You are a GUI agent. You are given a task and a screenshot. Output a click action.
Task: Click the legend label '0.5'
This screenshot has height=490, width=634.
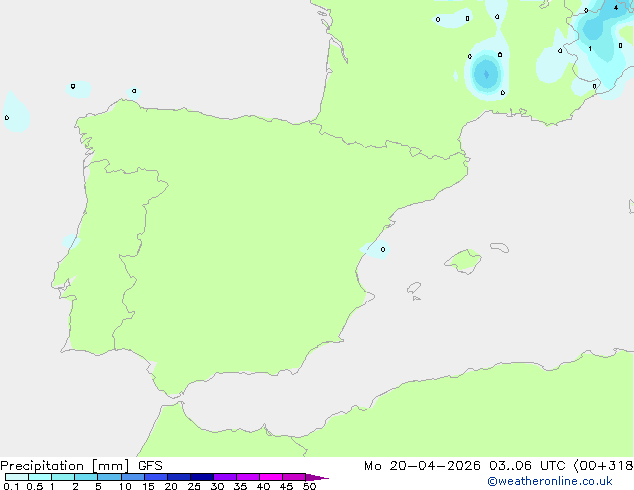click(35, 486)
